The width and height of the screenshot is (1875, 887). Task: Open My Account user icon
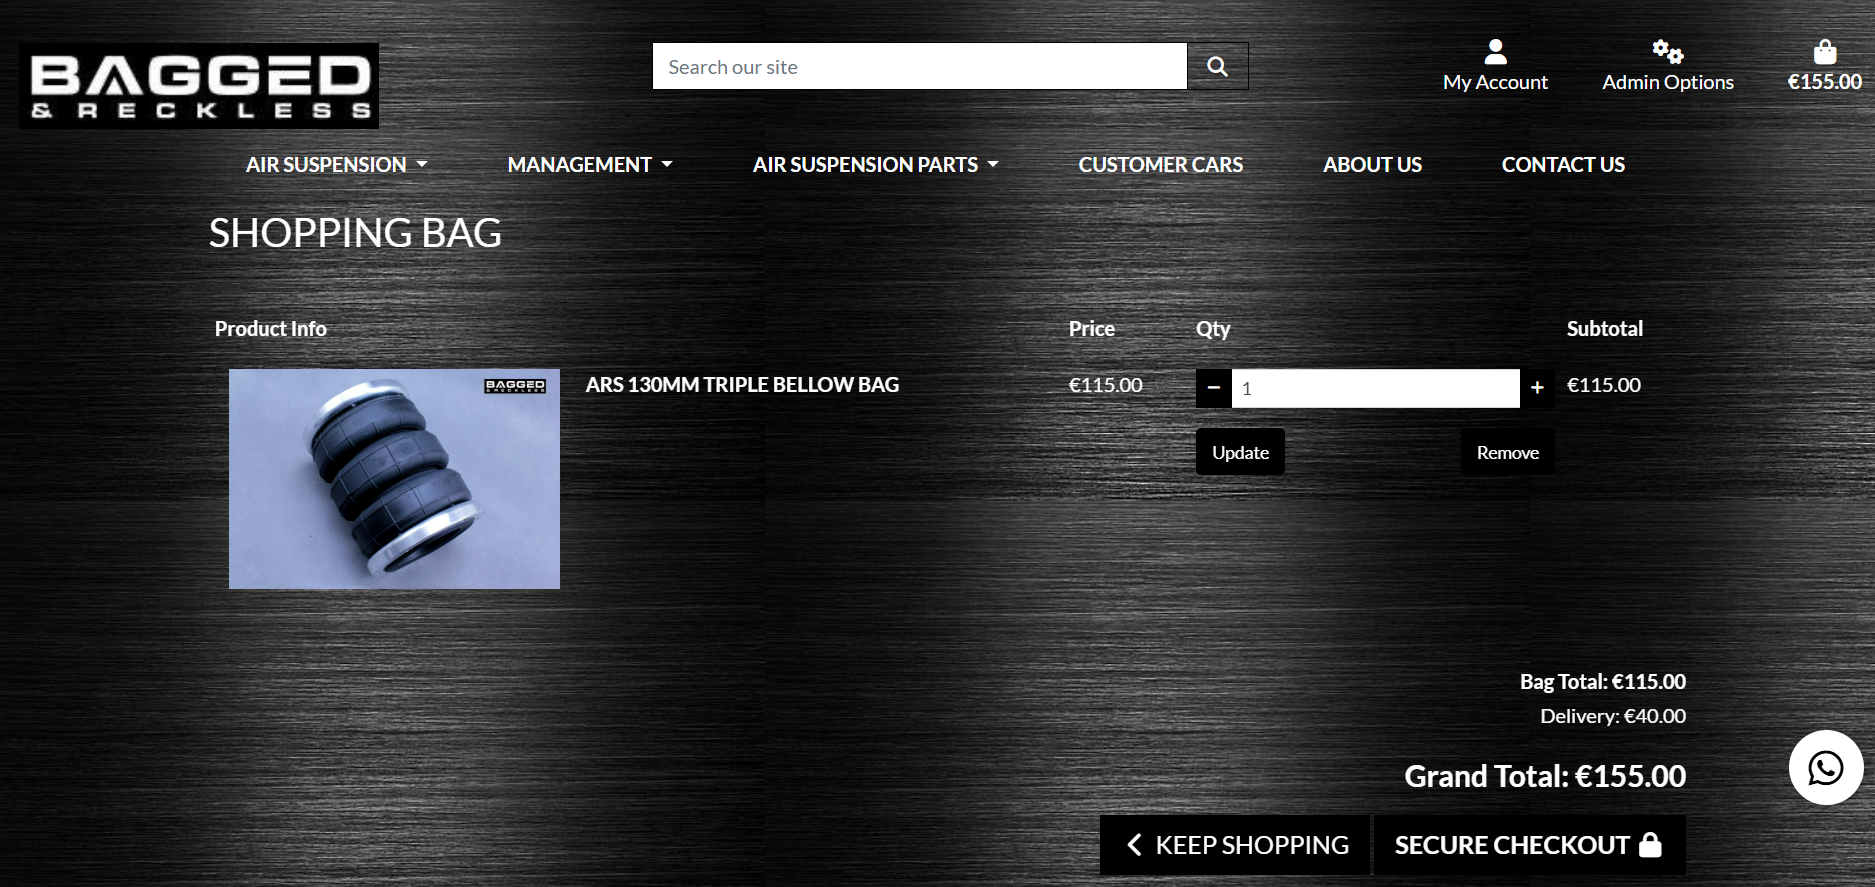(1495, 52)
